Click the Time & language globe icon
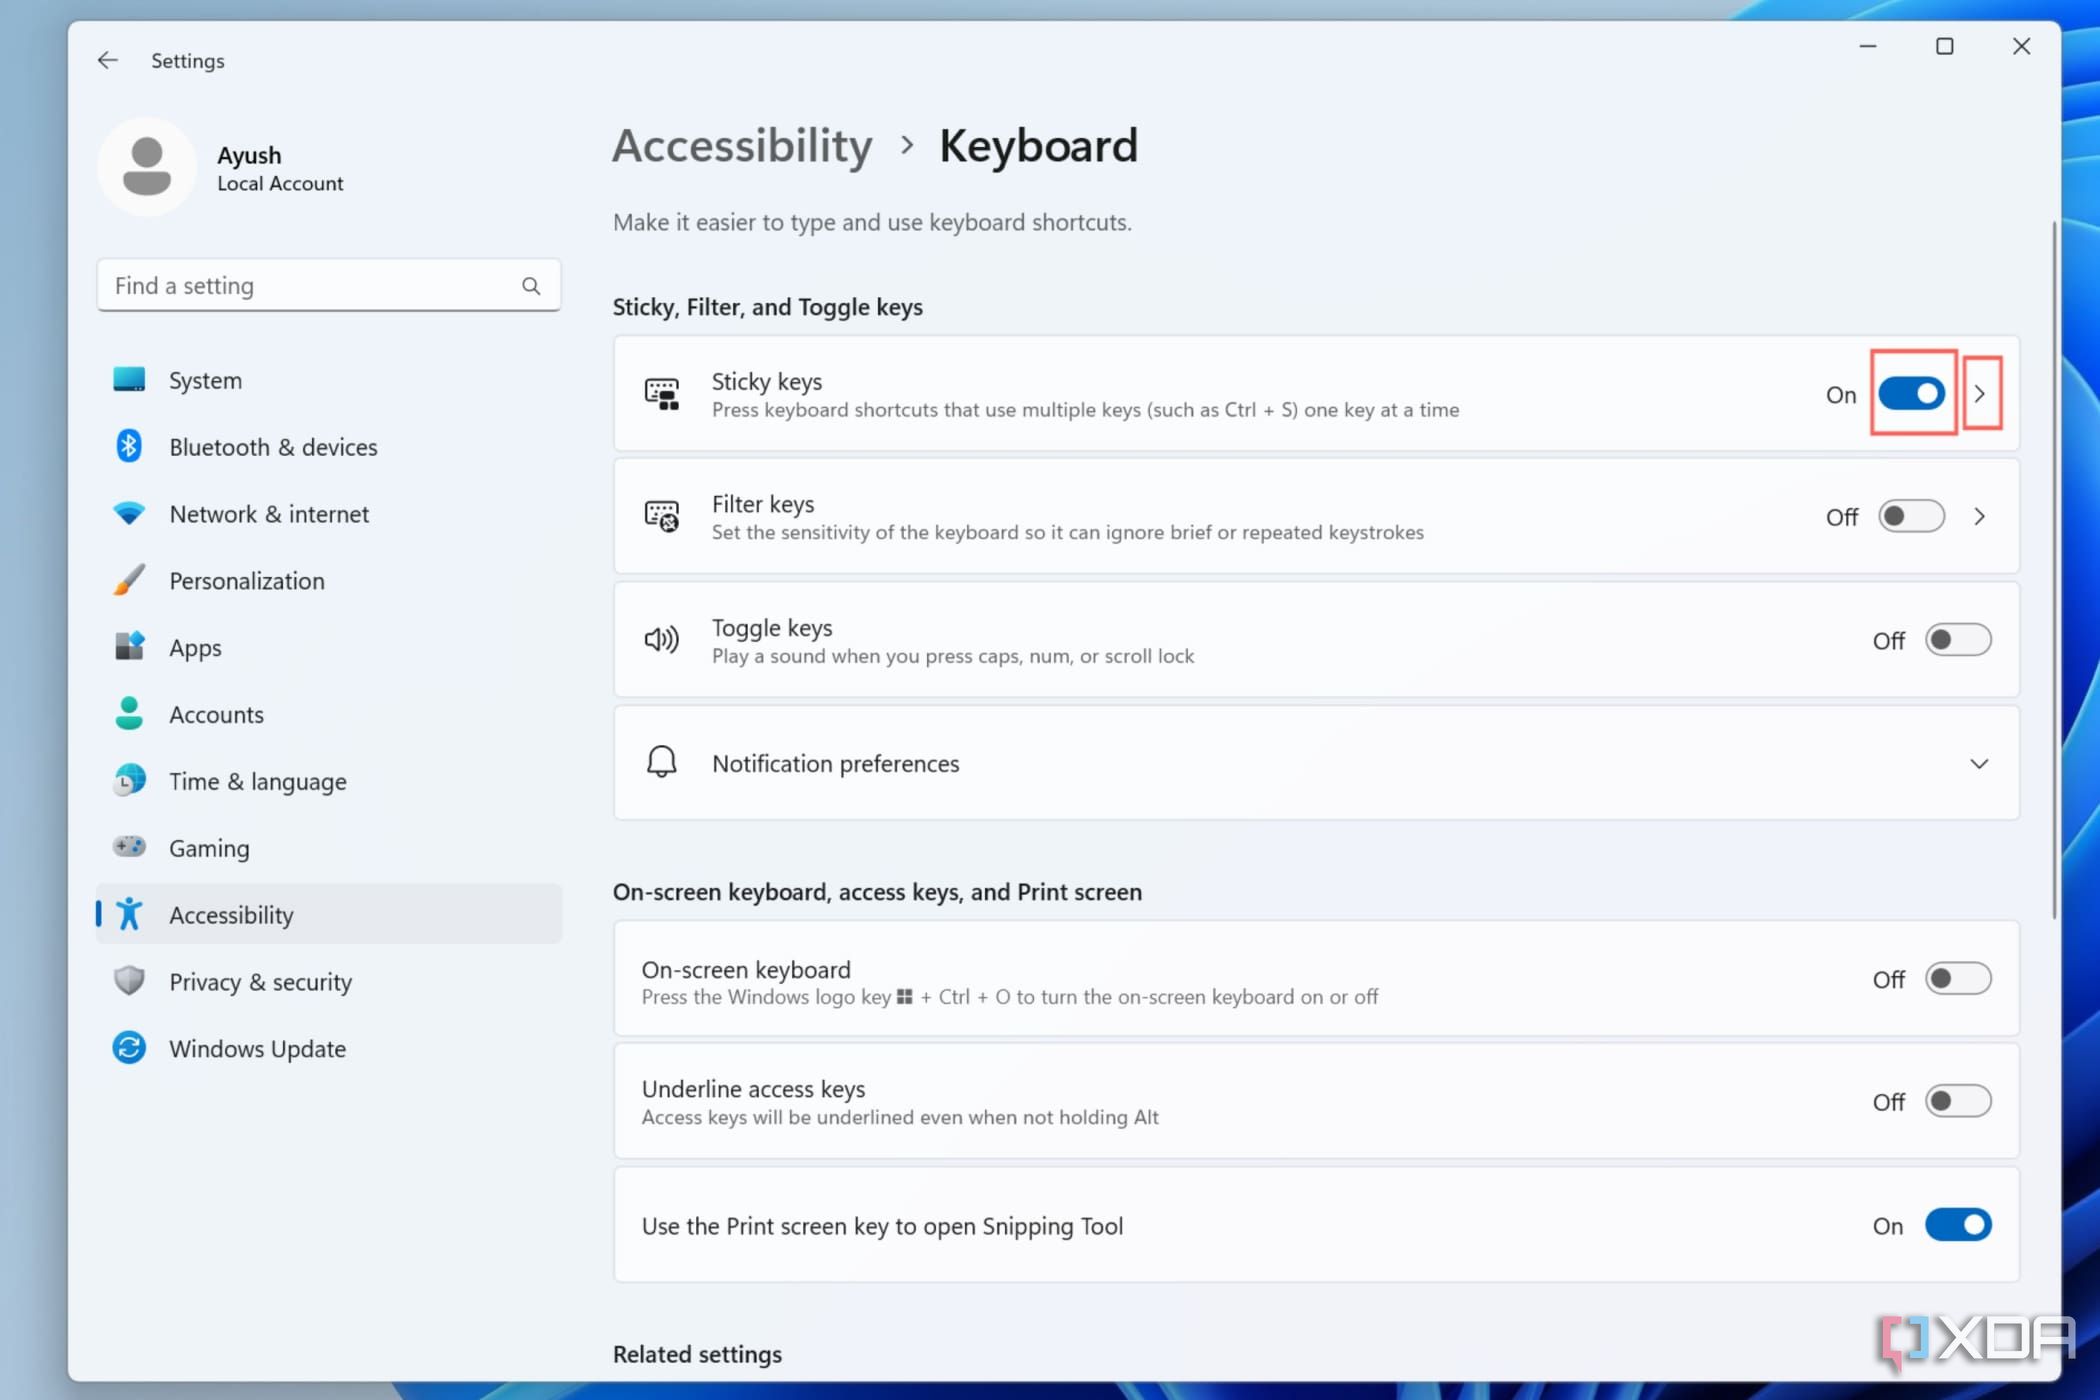Screen dimensions: 2100x1400 (129, 780)
